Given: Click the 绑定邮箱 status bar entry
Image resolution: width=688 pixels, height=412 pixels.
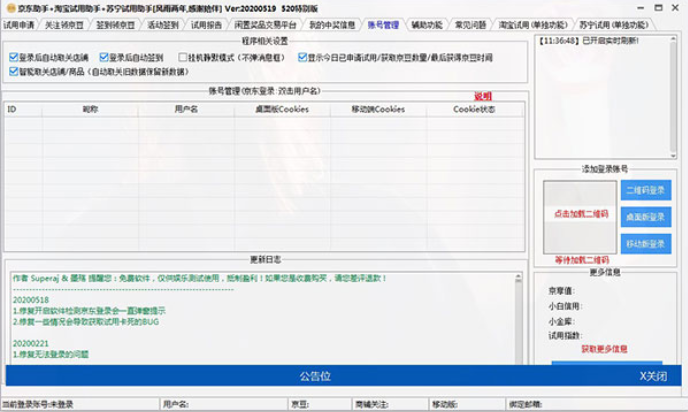Looking at the screenshot, I should (525, 405).
